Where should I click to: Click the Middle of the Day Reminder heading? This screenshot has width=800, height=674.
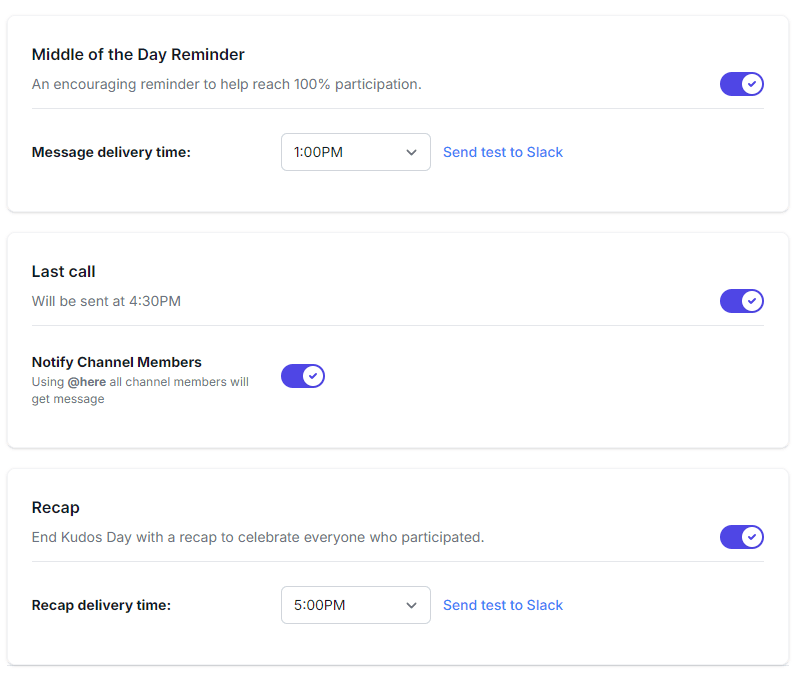138,54
